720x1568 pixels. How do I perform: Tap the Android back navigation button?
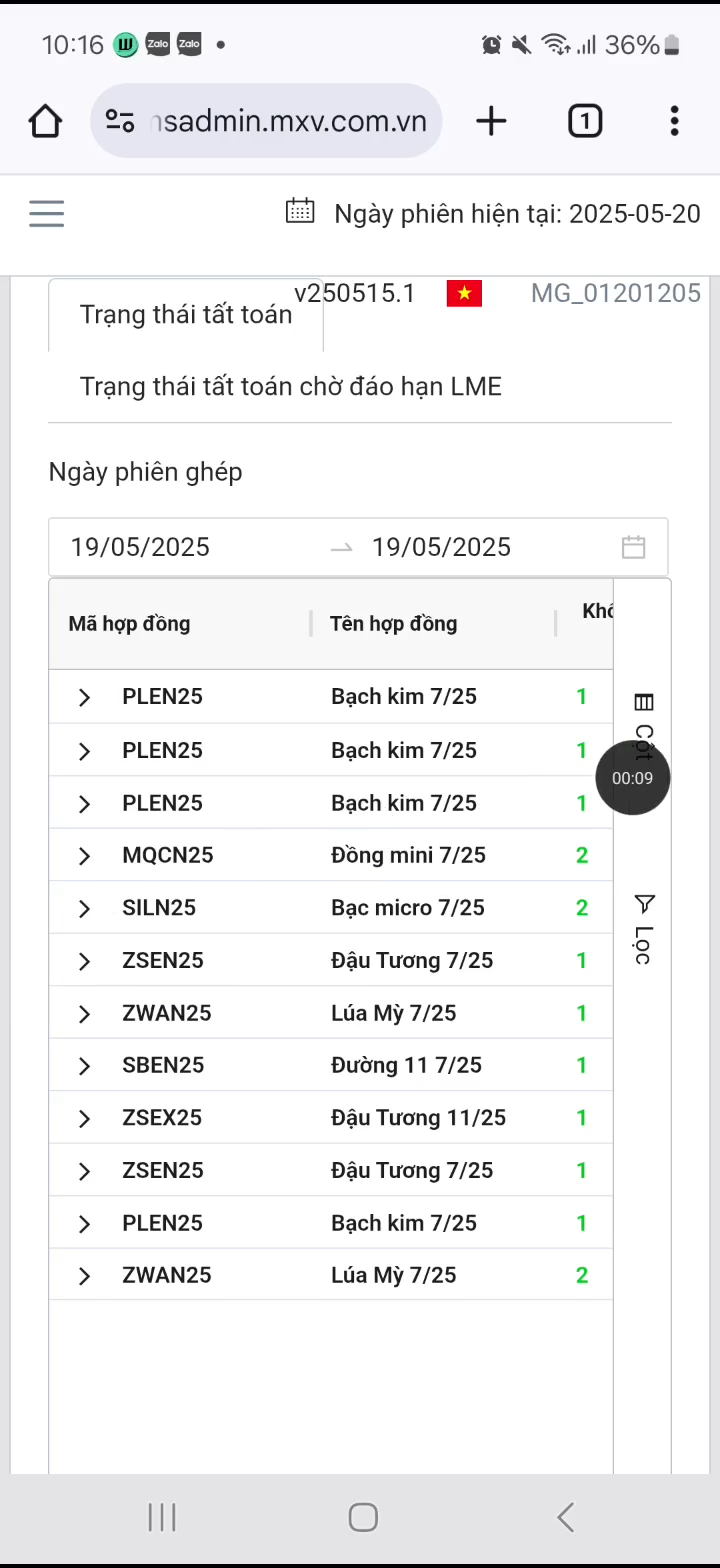click(565, 1517)
